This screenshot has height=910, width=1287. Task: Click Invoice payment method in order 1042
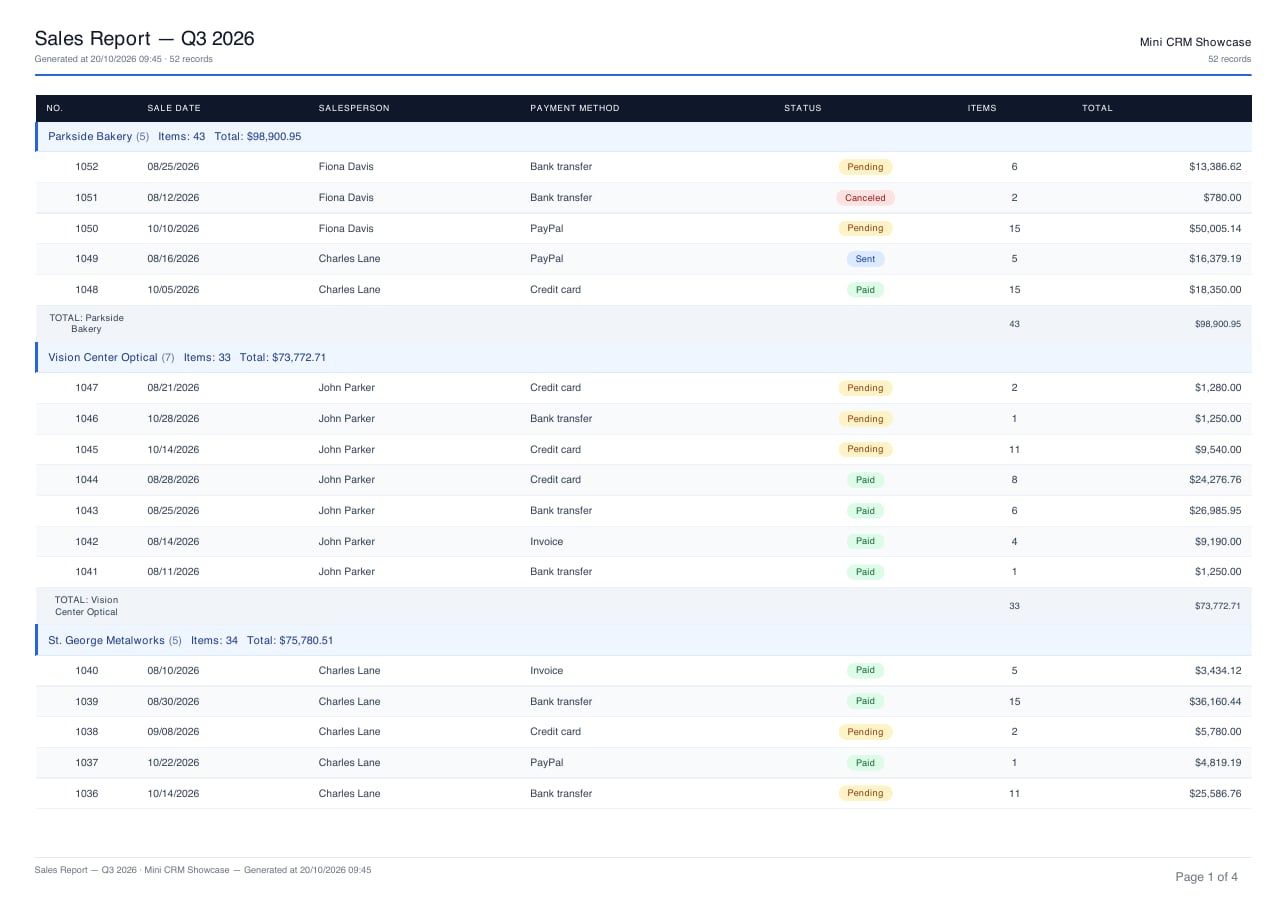(546, 542)
